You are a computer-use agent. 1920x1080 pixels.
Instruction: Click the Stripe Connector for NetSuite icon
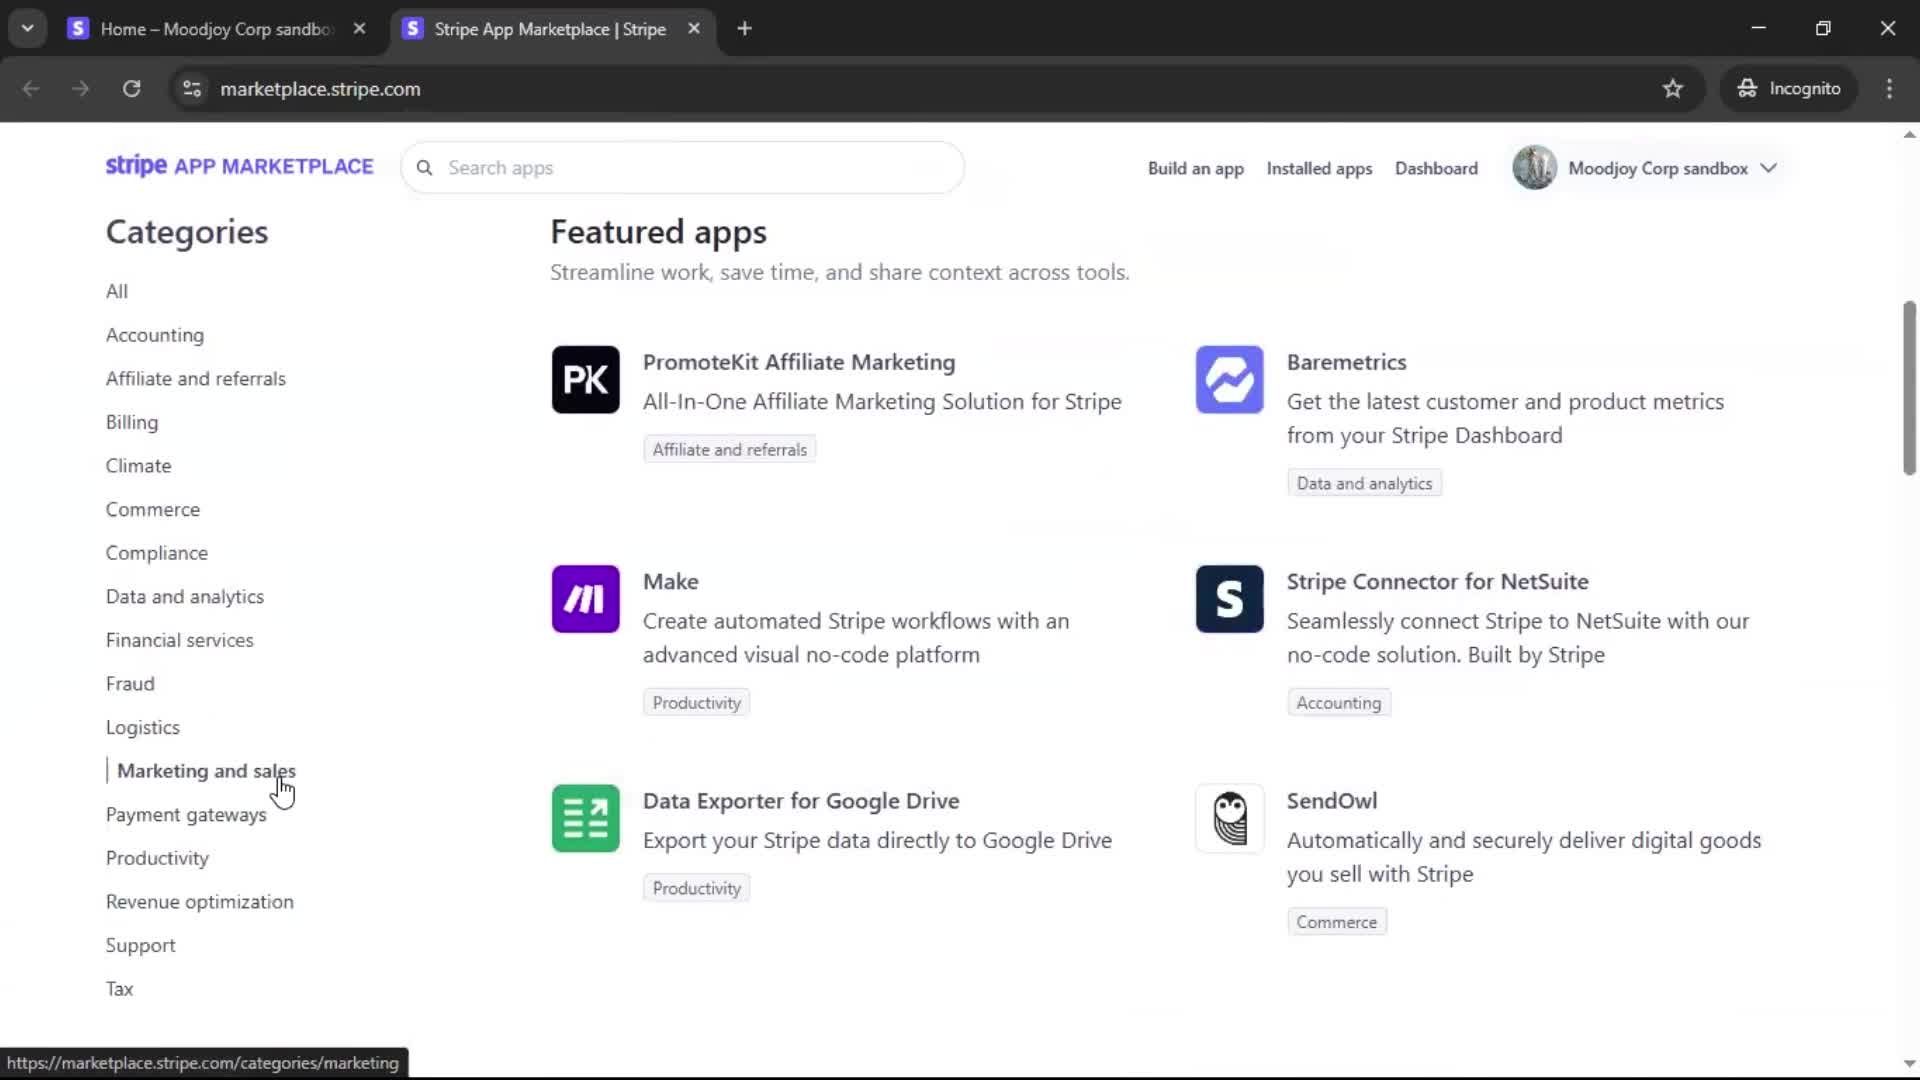1229,599
